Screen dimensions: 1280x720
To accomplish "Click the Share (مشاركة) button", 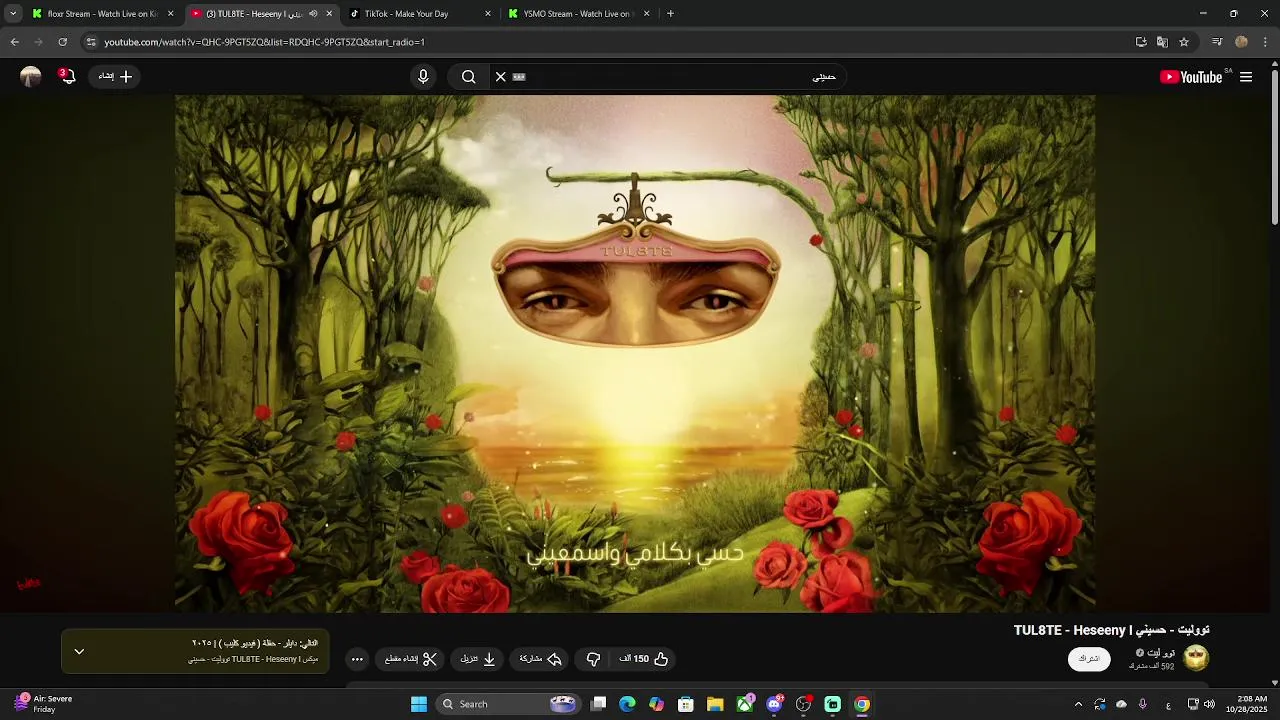I will point(541,659).
